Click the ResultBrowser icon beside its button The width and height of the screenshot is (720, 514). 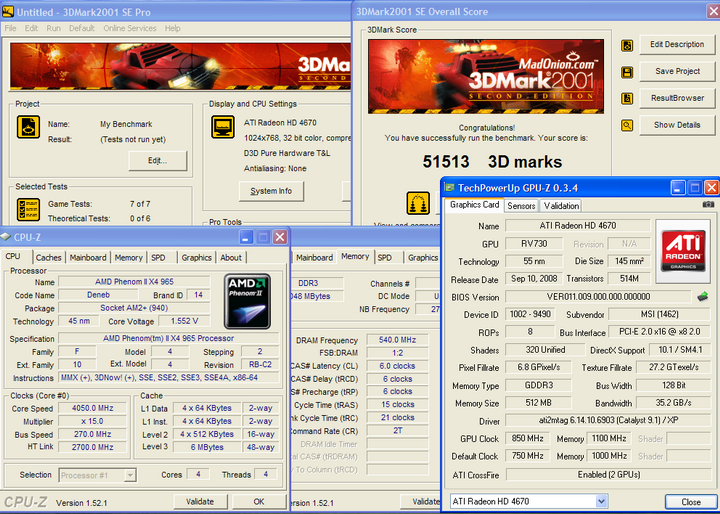pyautogui.click(x=627, y=99)
